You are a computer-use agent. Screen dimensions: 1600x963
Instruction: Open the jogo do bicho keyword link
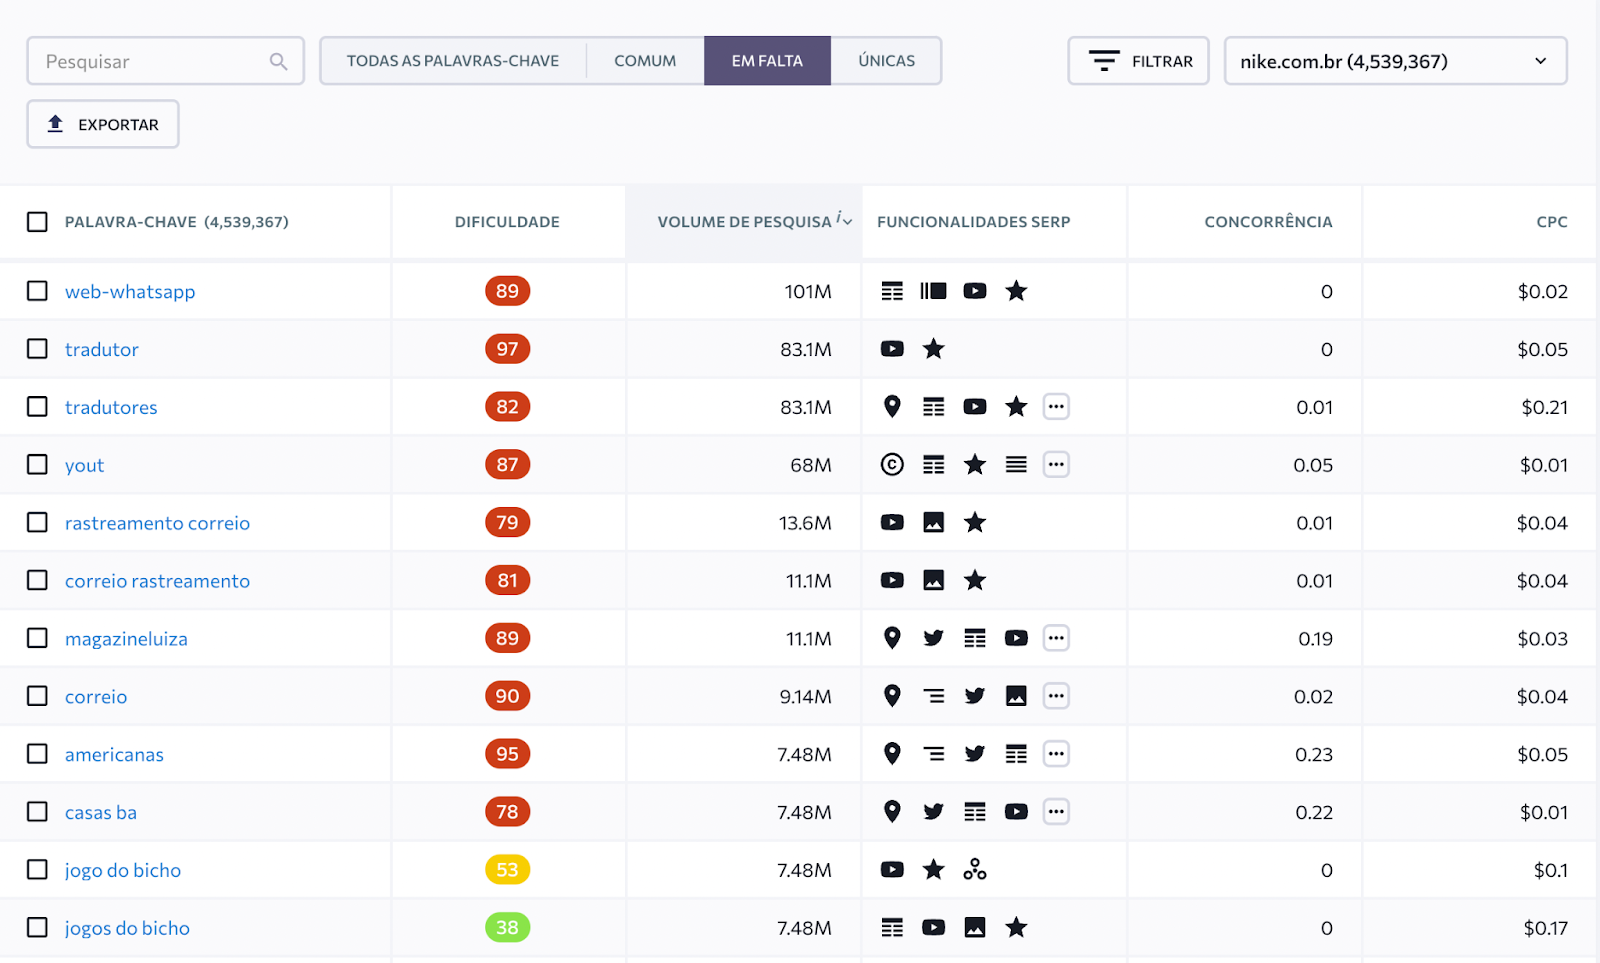(123, 870)
